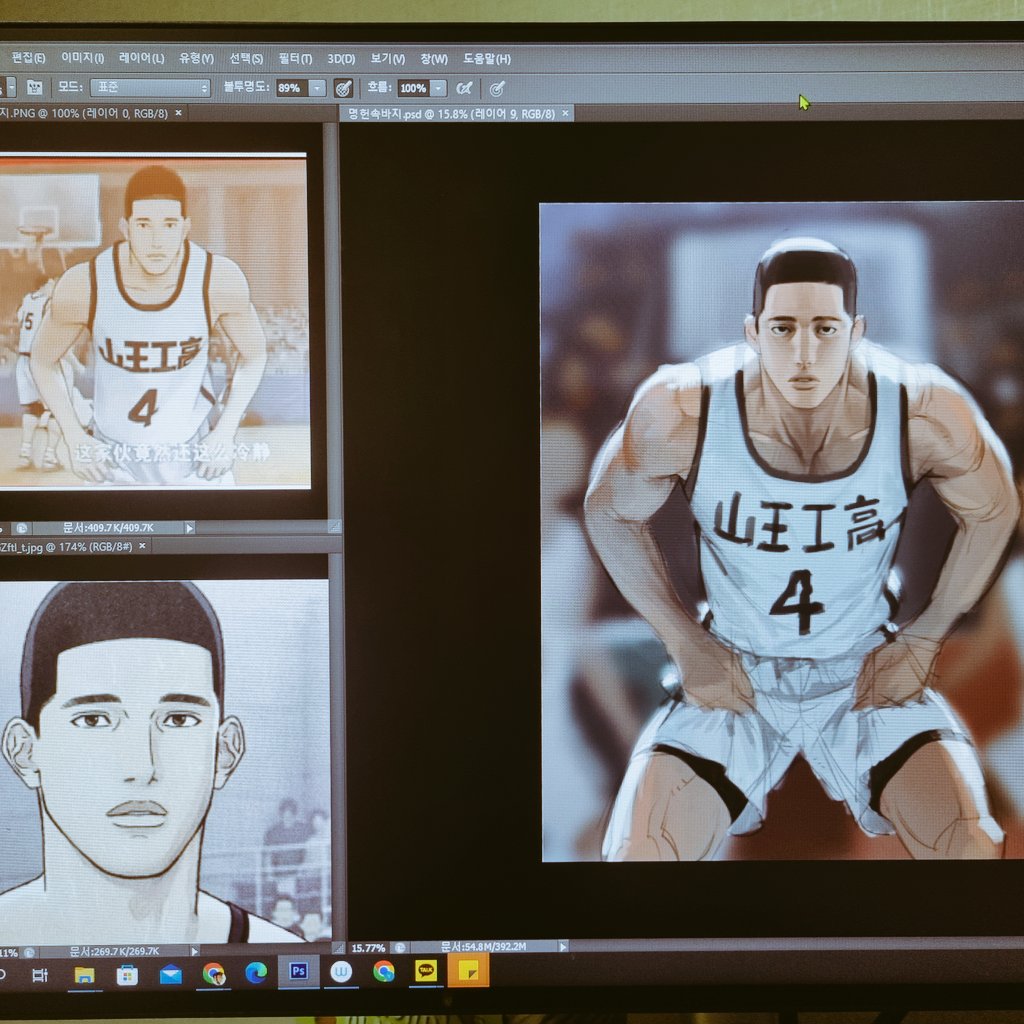Toggle pressure-for-opacity brush icon
Image resolution: width=1024 pixels, height=1024 pixels.
[x=343, y=88]
